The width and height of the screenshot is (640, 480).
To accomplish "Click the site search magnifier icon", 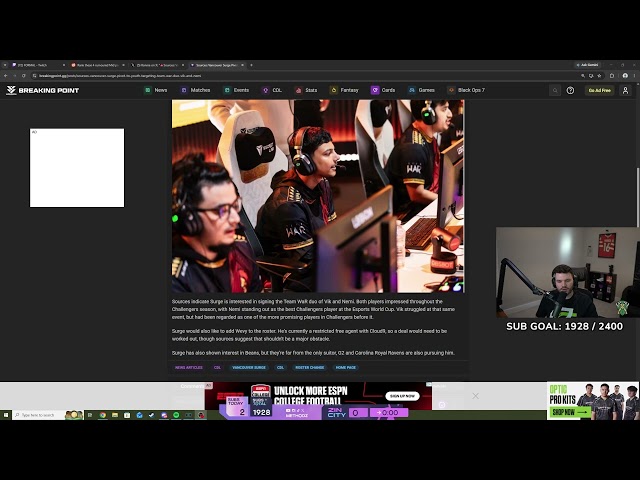I will click(555, 90).
